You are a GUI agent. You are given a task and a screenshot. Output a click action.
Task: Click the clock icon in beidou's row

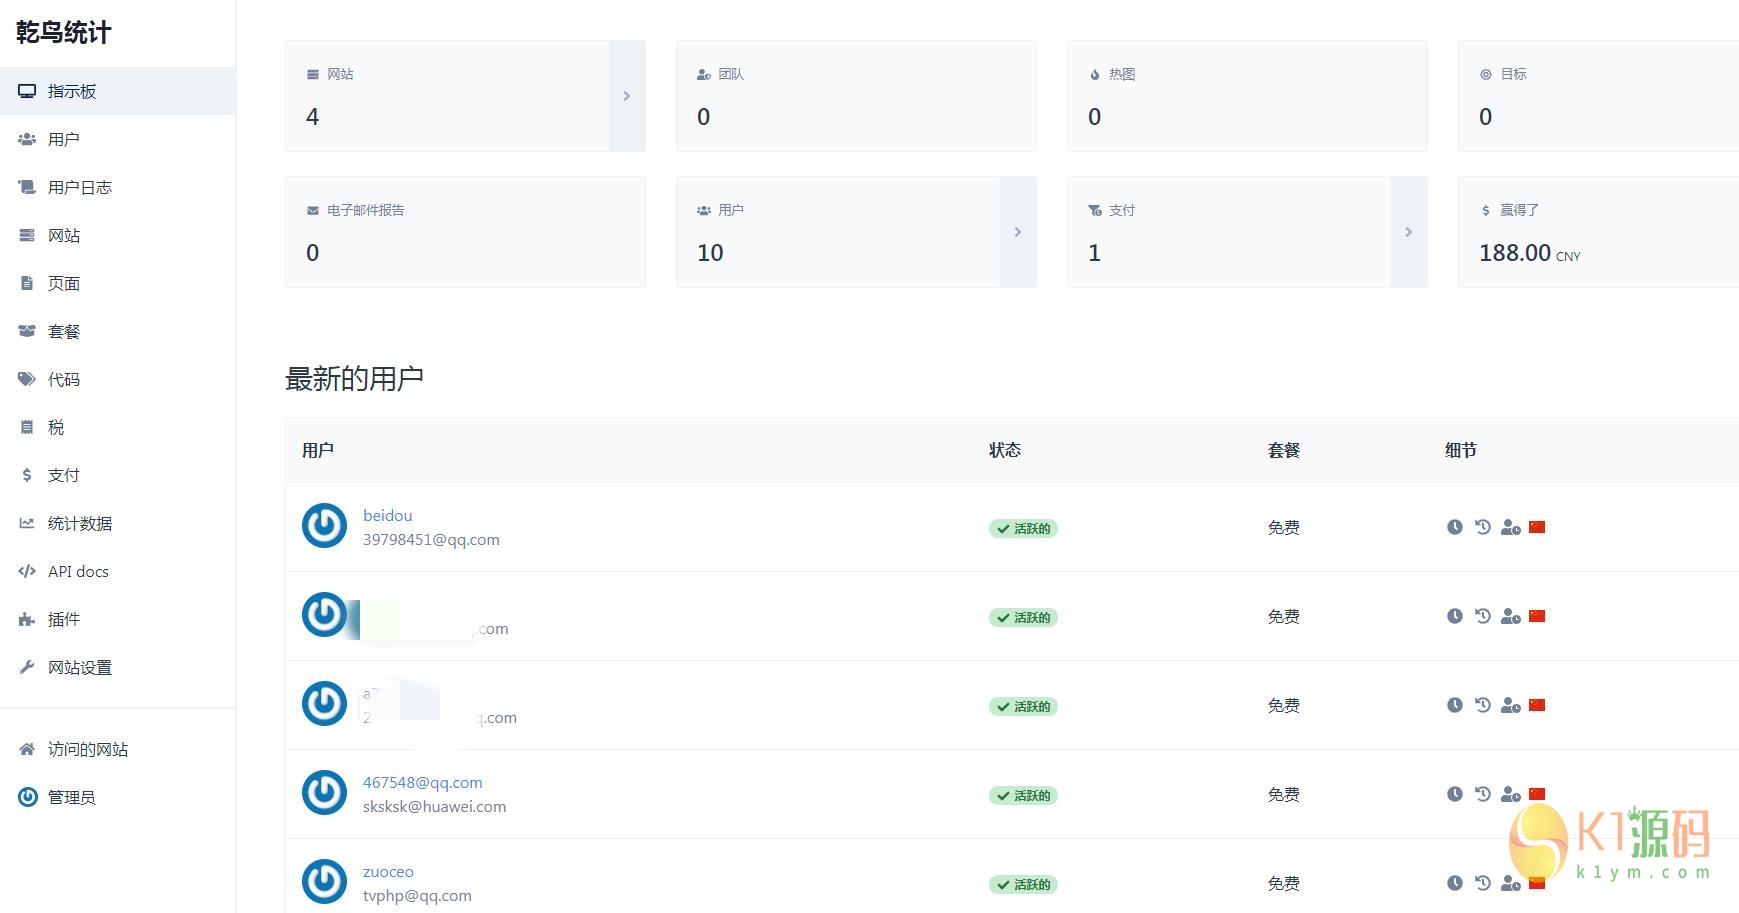1455,527
